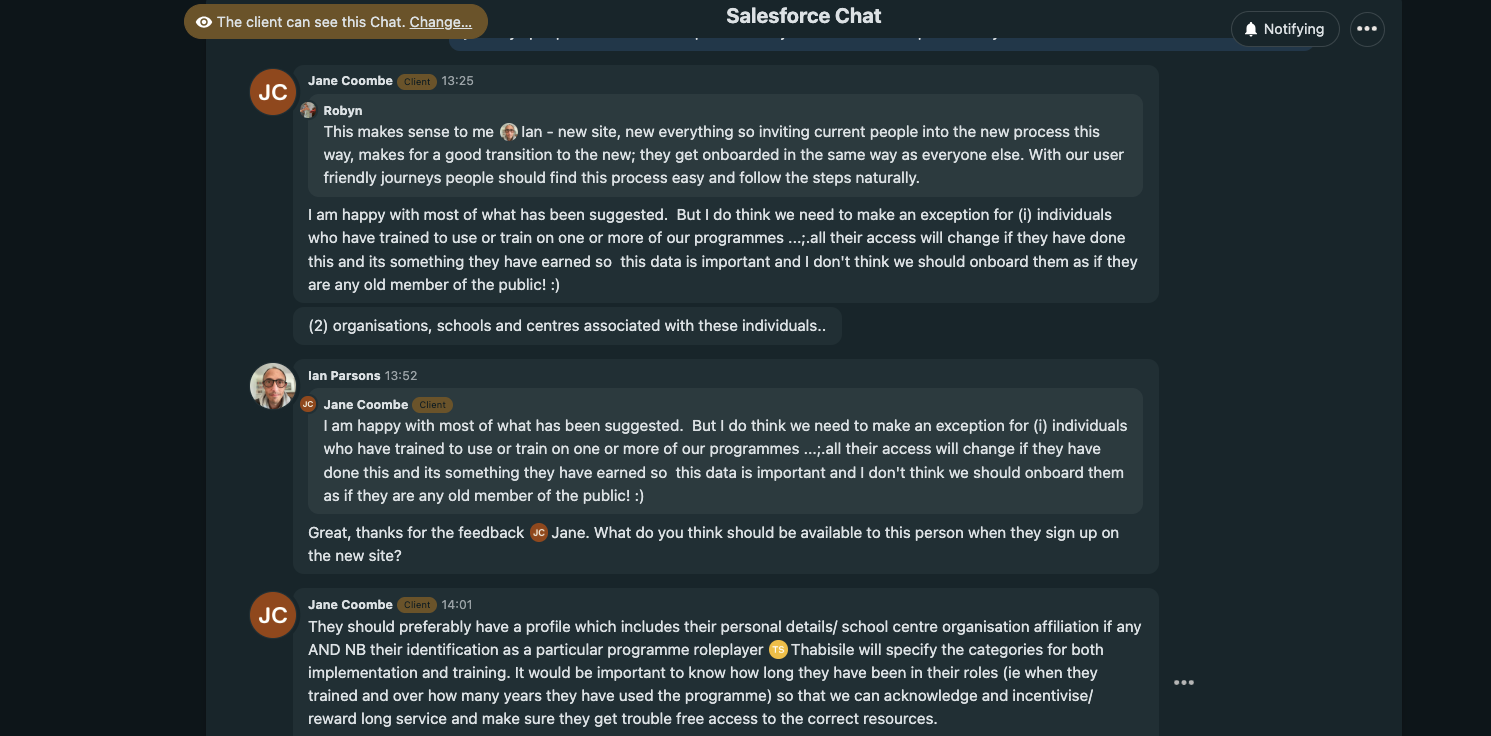Click the Change visibility link
This screenshot has height=736, width=1491.
(x=440, y=22)
